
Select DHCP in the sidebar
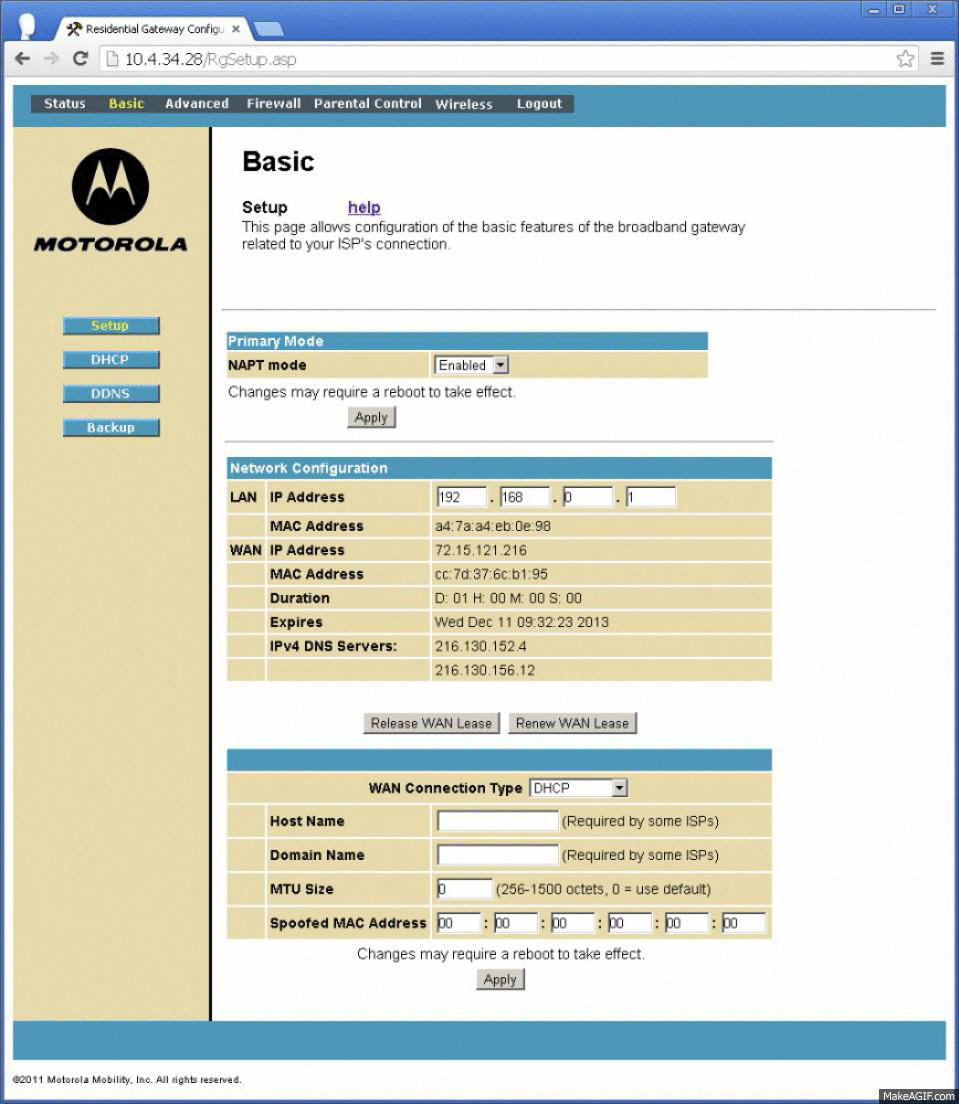pyautogui.click(x=110, y=360)
